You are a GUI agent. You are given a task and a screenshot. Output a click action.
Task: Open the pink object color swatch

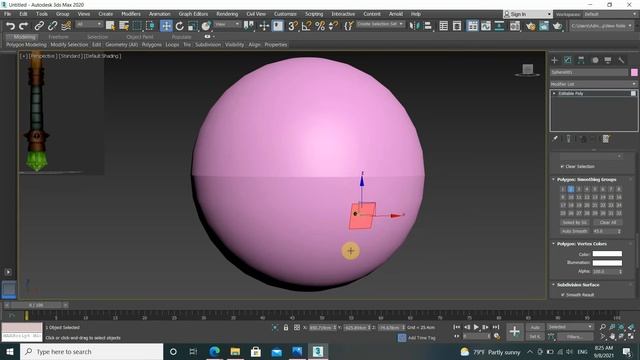[x=634, y=72]
